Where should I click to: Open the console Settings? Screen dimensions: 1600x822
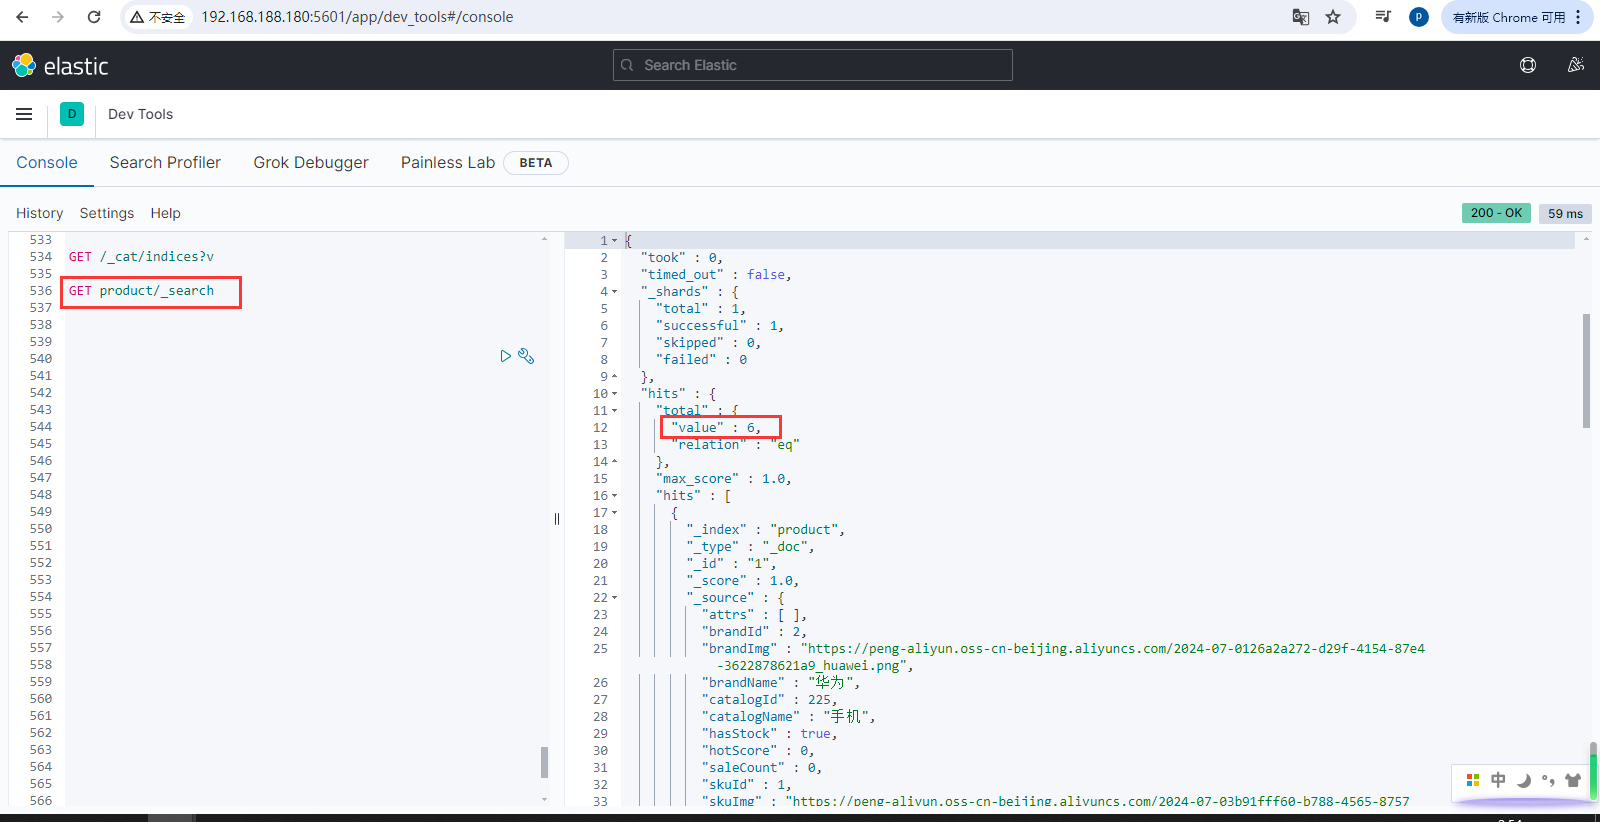tap(107, 213)
